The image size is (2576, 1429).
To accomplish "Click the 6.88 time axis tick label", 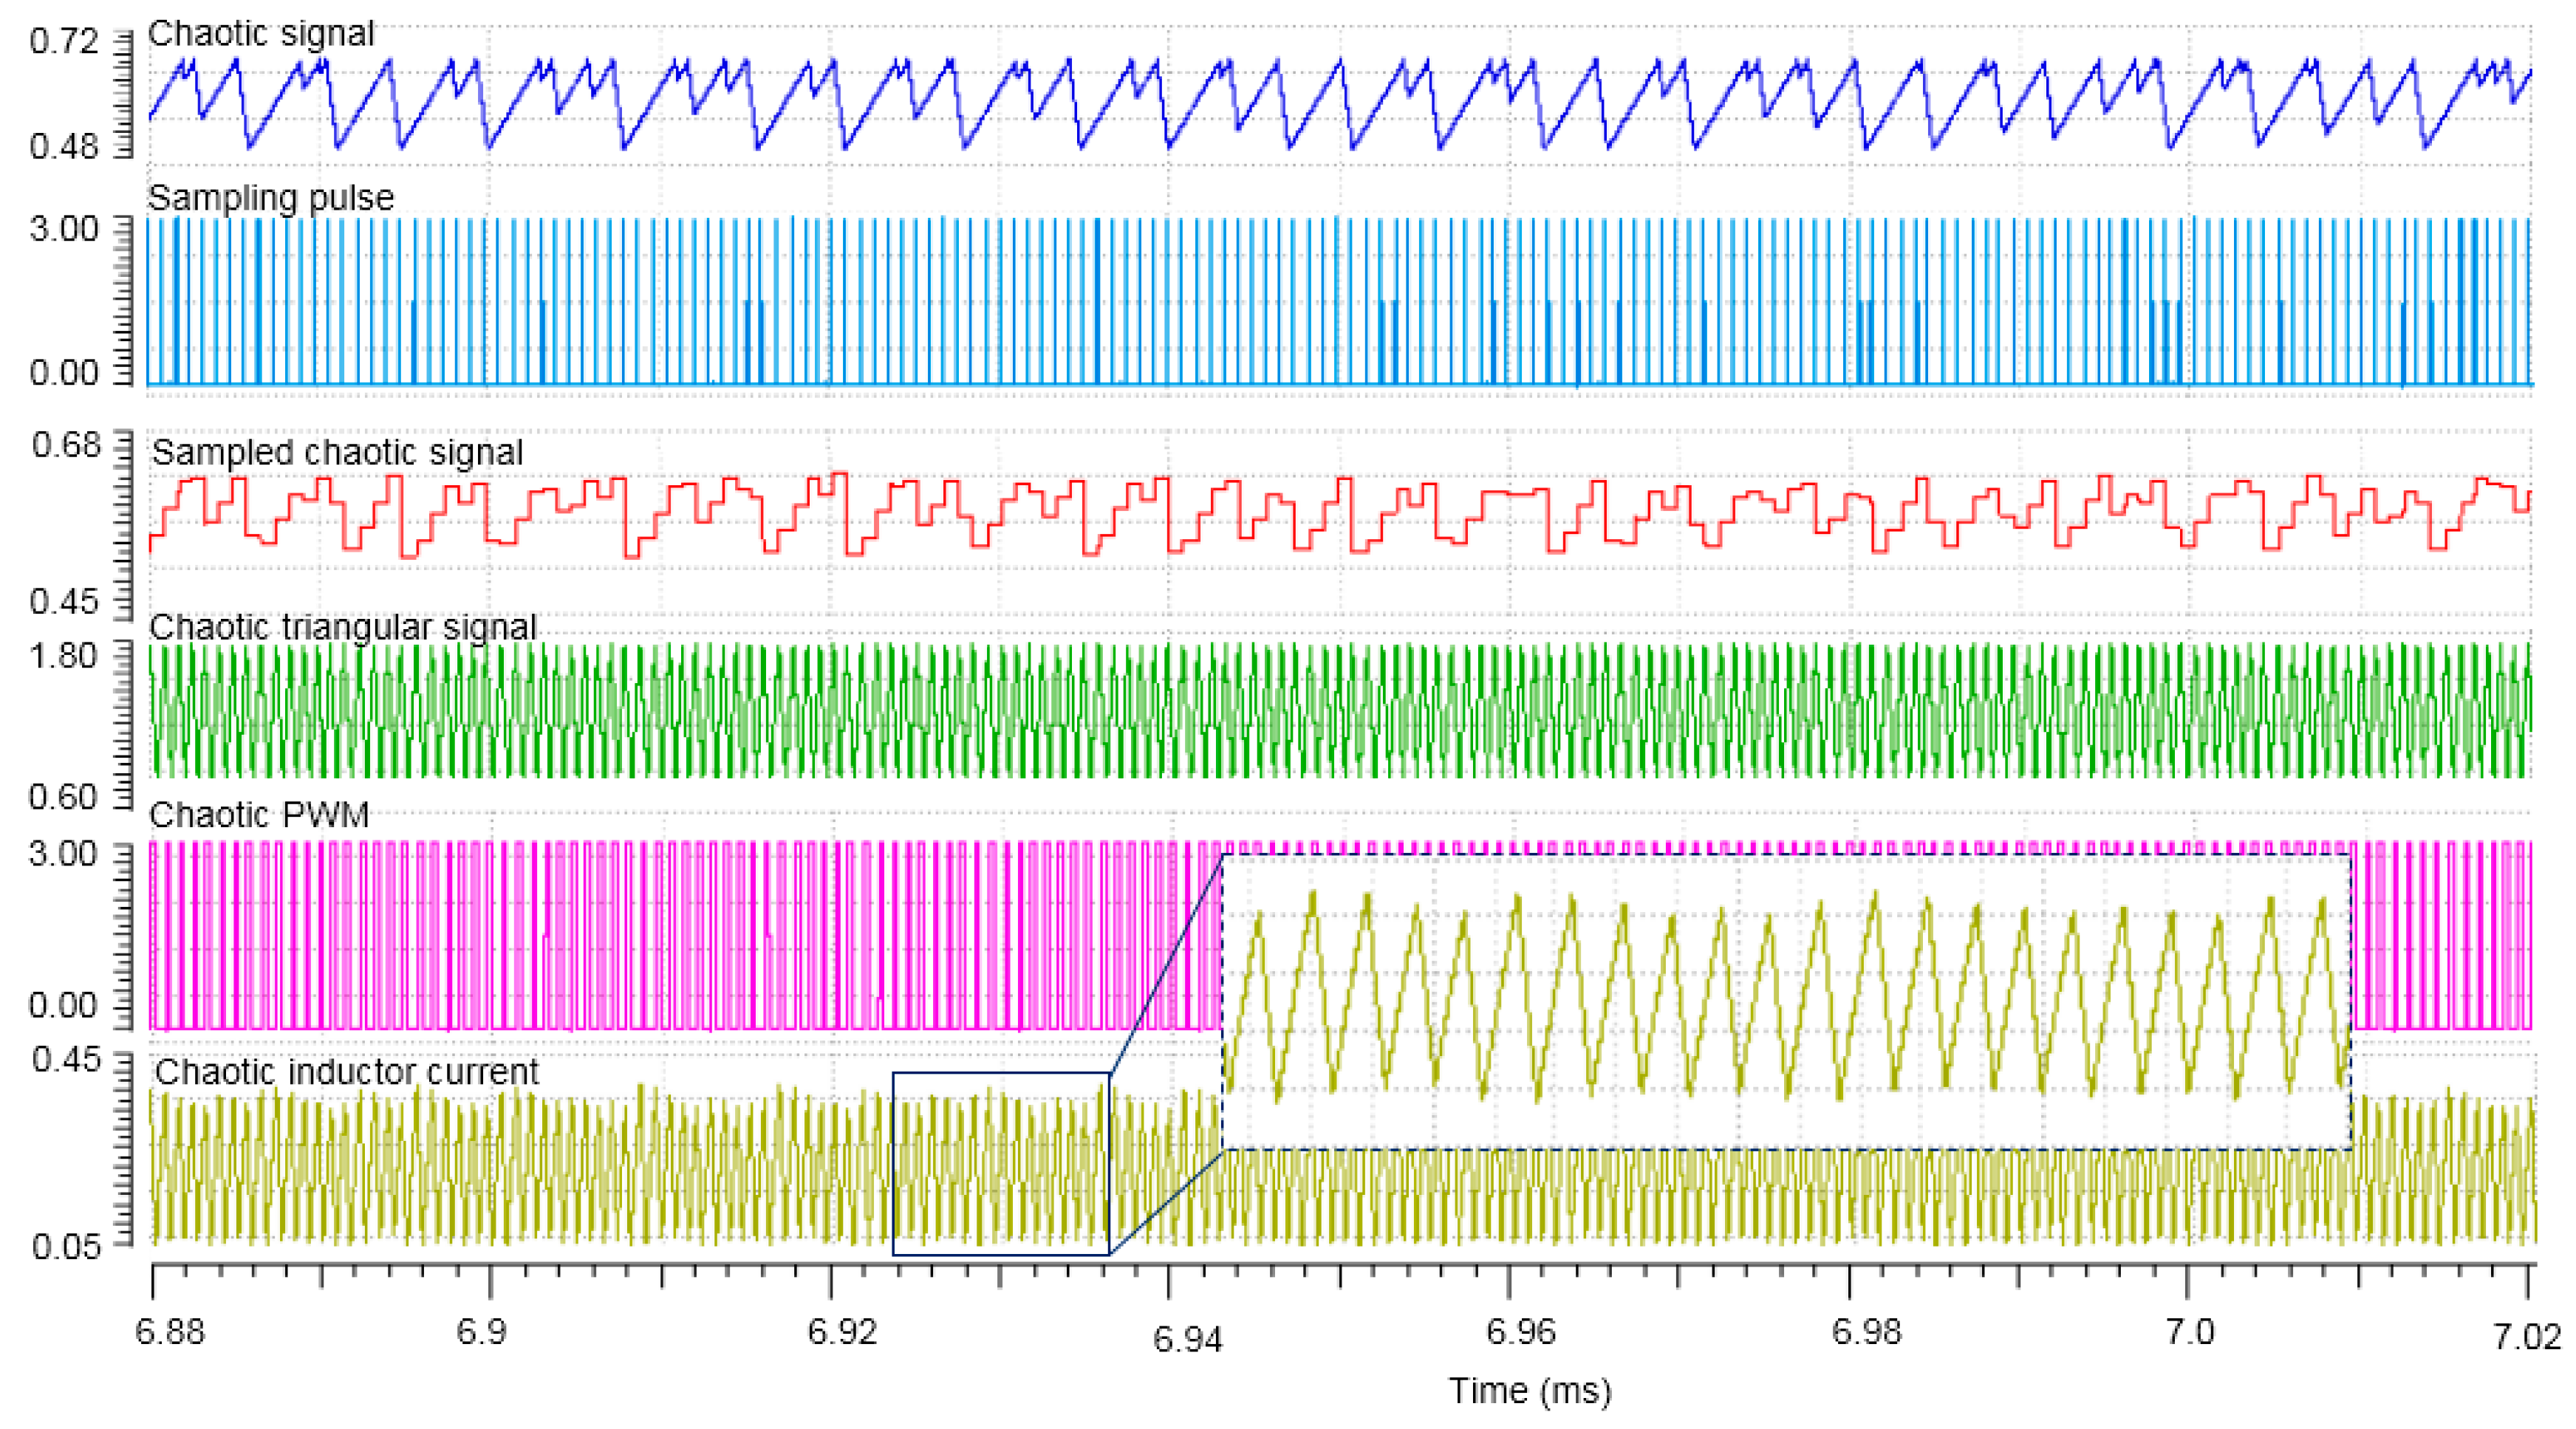I will [170, 1333].
